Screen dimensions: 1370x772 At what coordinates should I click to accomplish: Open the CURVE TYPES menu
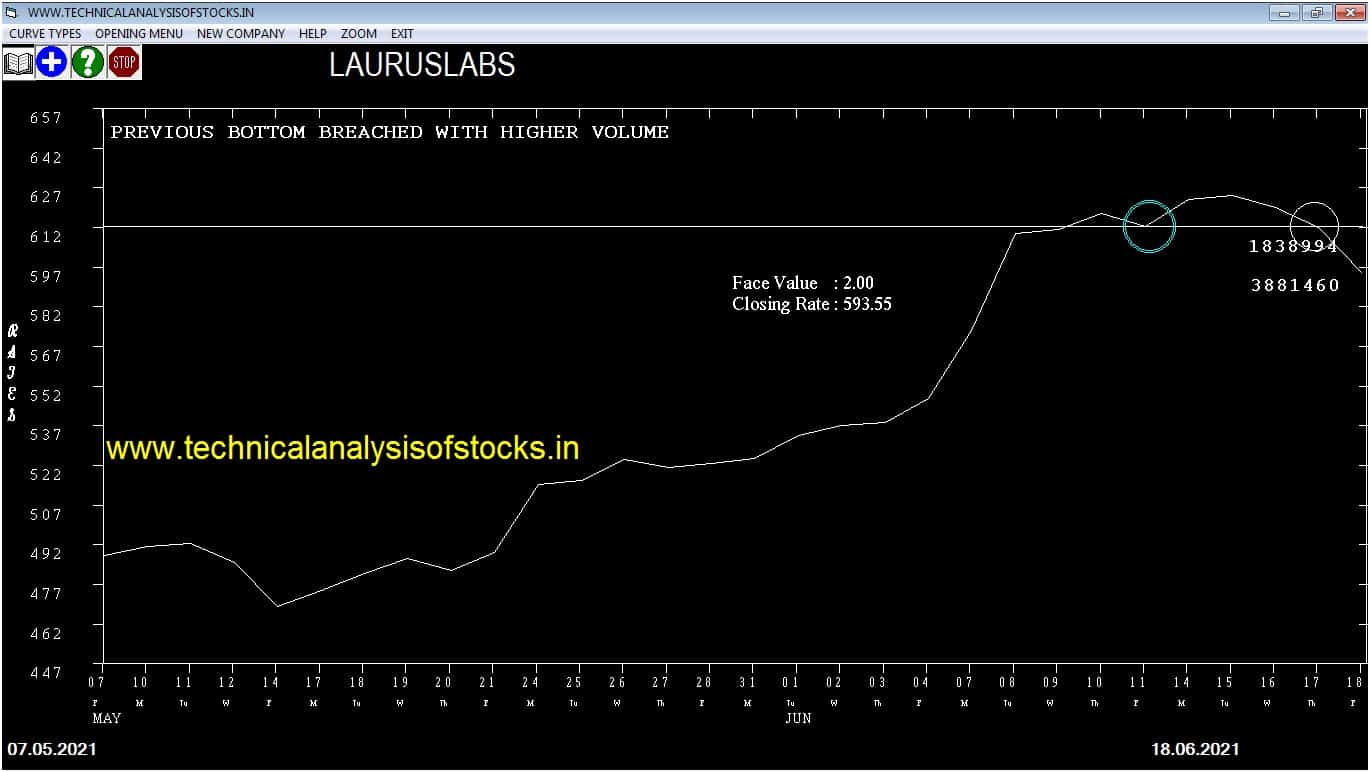coord(45,33)
